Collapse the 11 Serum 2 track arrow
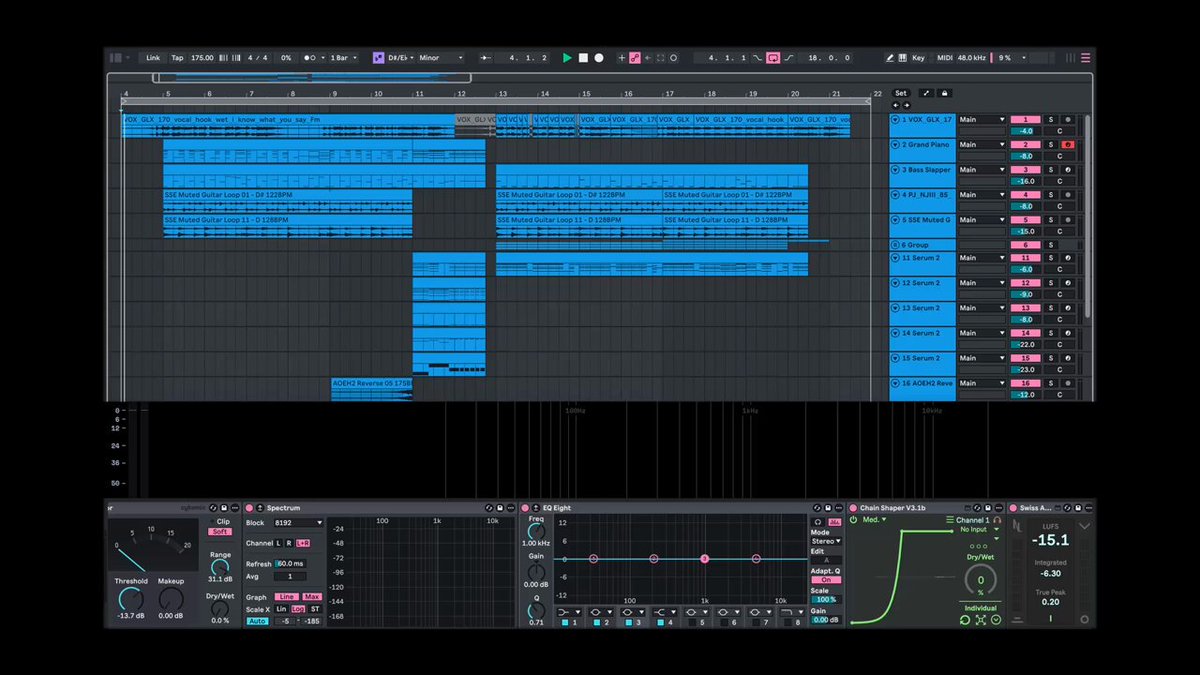The height and width of the screenshot is (675, 1200). pyautogui.click(x=895, y=258)
